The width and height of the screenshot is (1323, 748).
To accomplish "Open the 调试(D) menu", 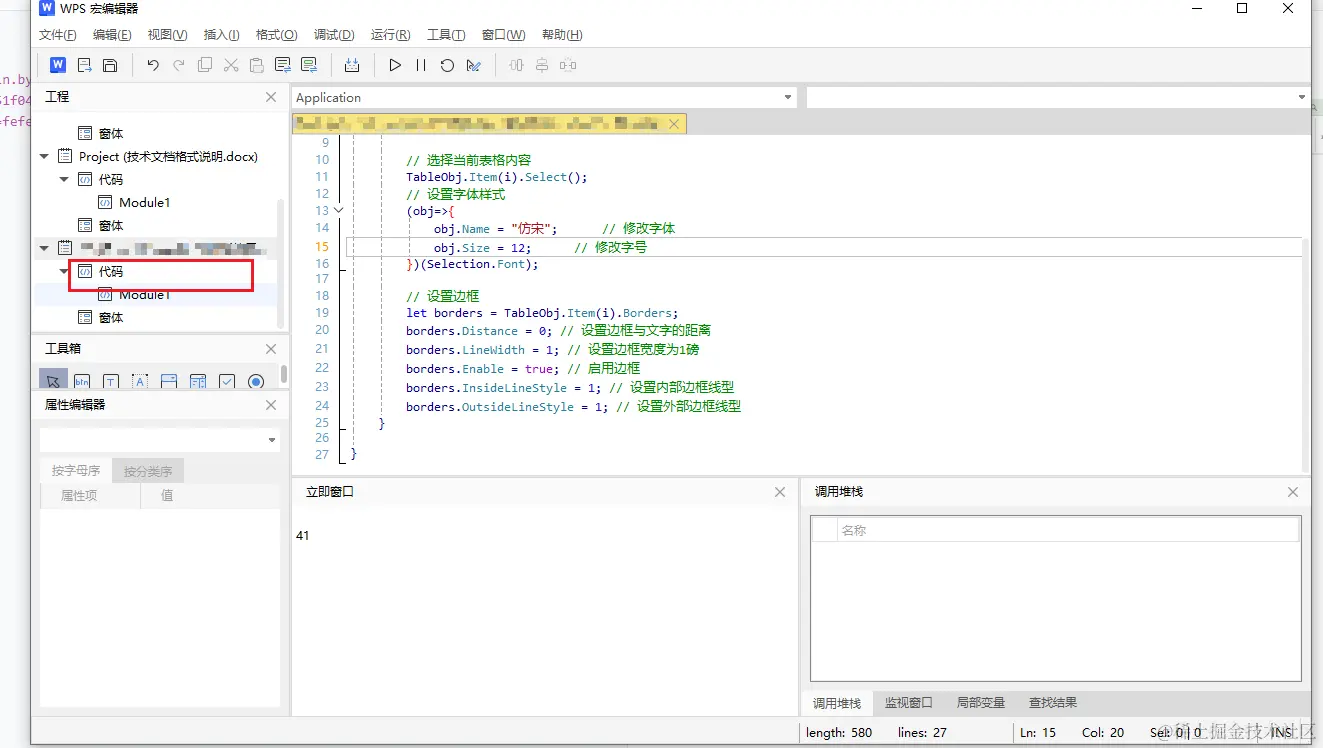I will 334,35.
